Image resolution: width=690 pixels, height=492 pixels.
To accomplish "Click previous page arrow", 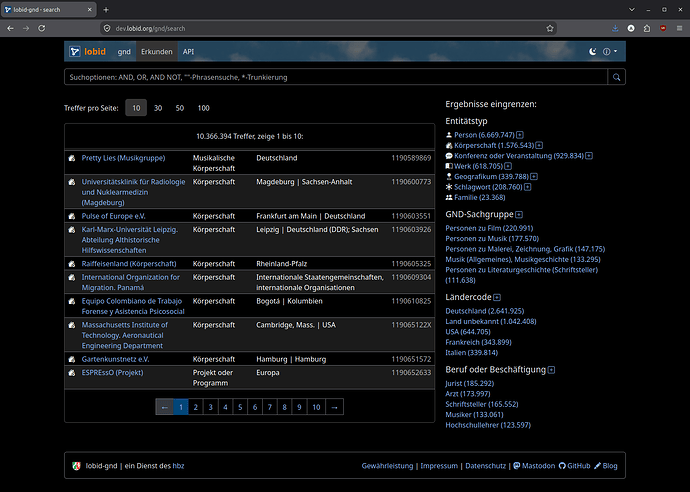I will click(165, 407).
